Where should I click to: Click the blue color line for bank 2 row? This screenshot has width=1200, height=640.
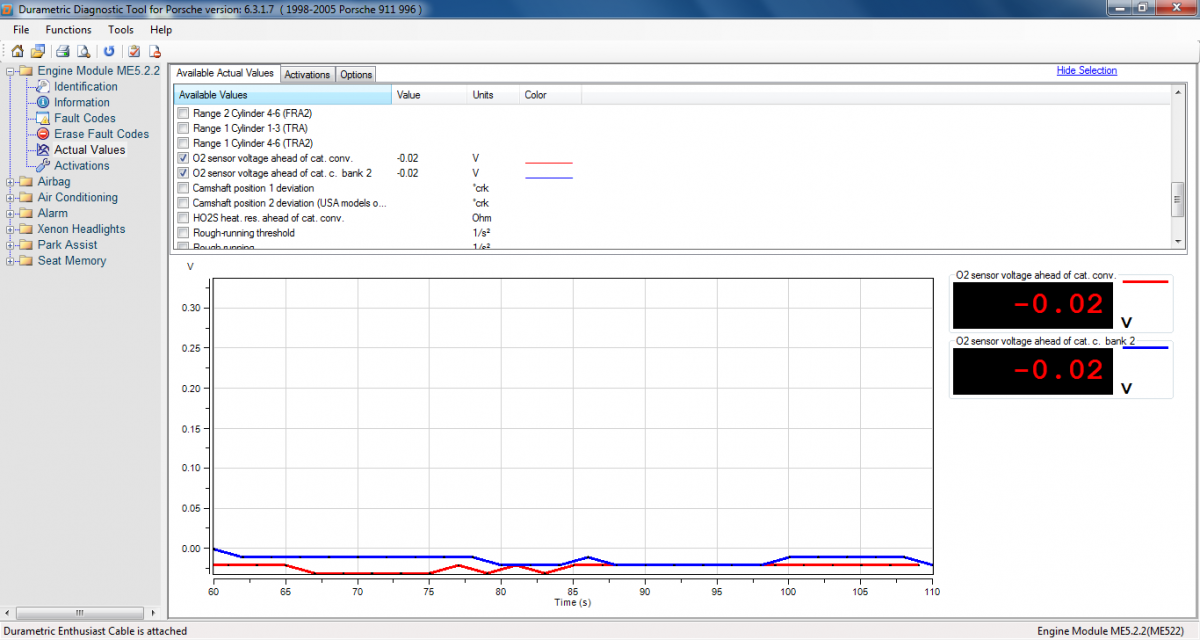tap(549, 177)
